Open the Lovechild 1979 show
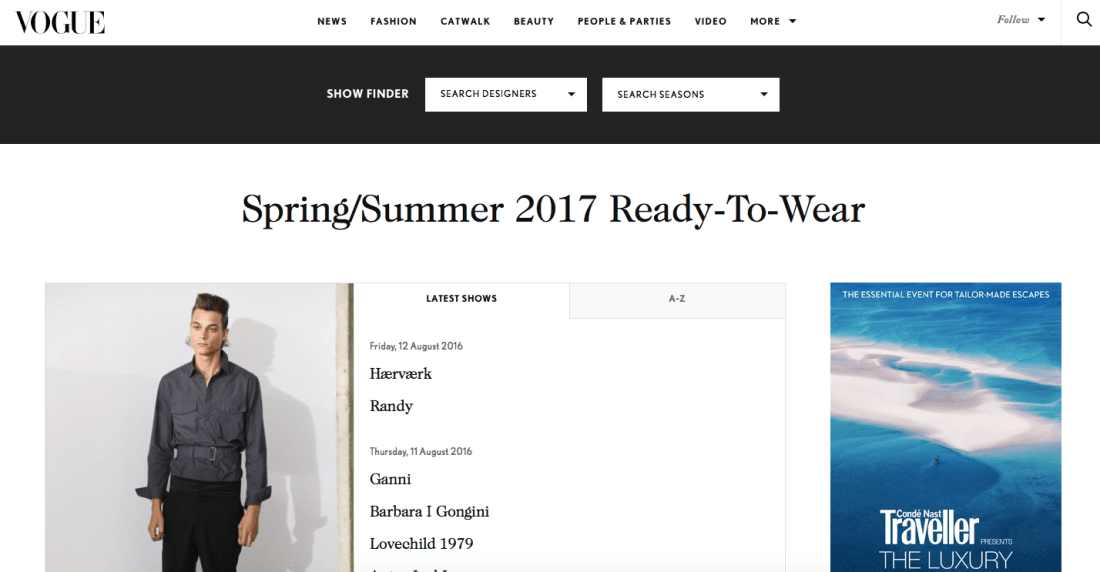This screenshot has width=1100, height=572. (x=422, y=544)
